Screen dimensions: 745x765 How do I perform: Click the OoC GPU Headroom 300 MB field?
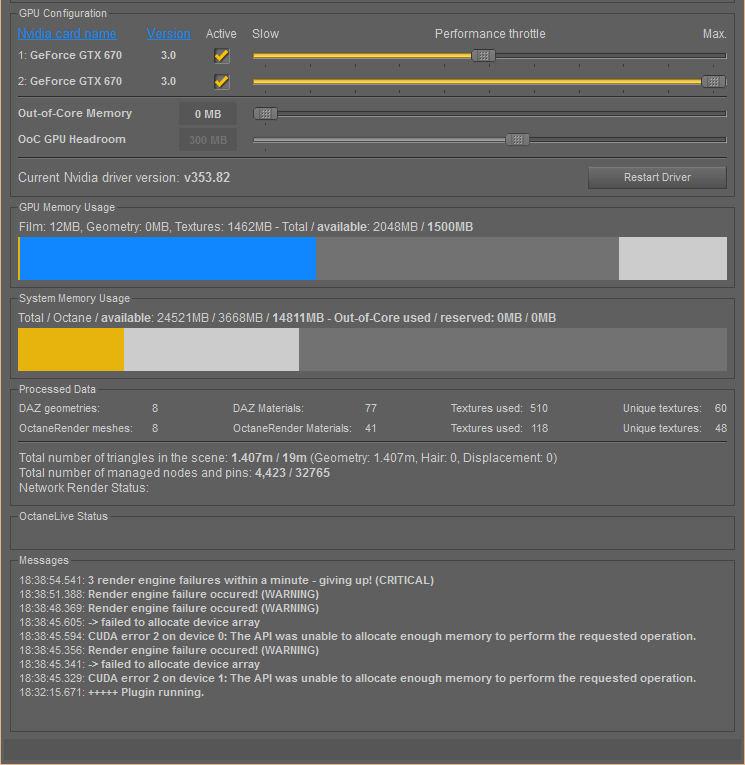[208, 140]
